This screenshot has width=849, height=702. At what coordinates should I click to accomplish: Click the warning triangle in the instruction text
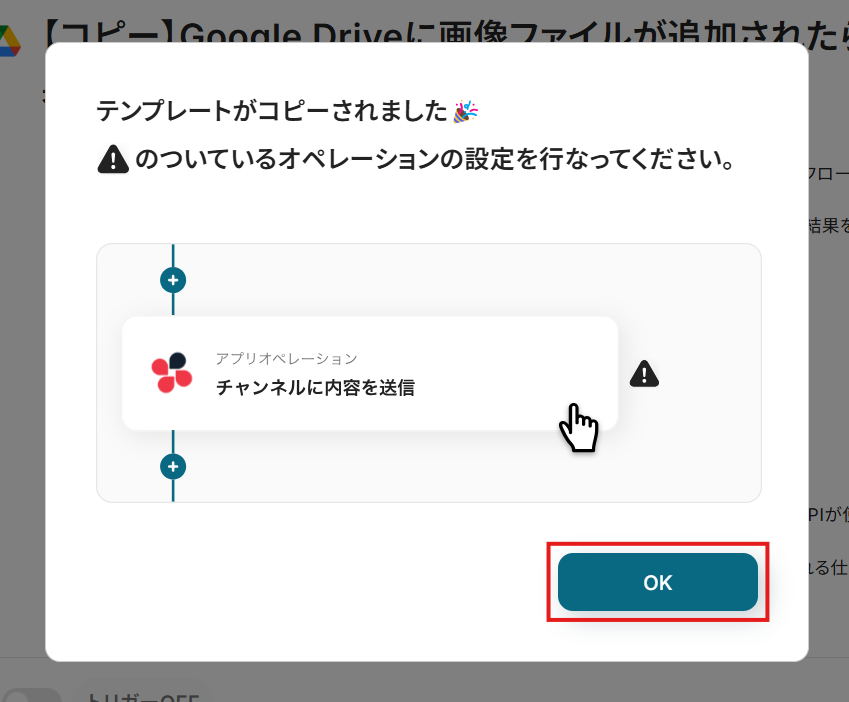coord(113,159)
